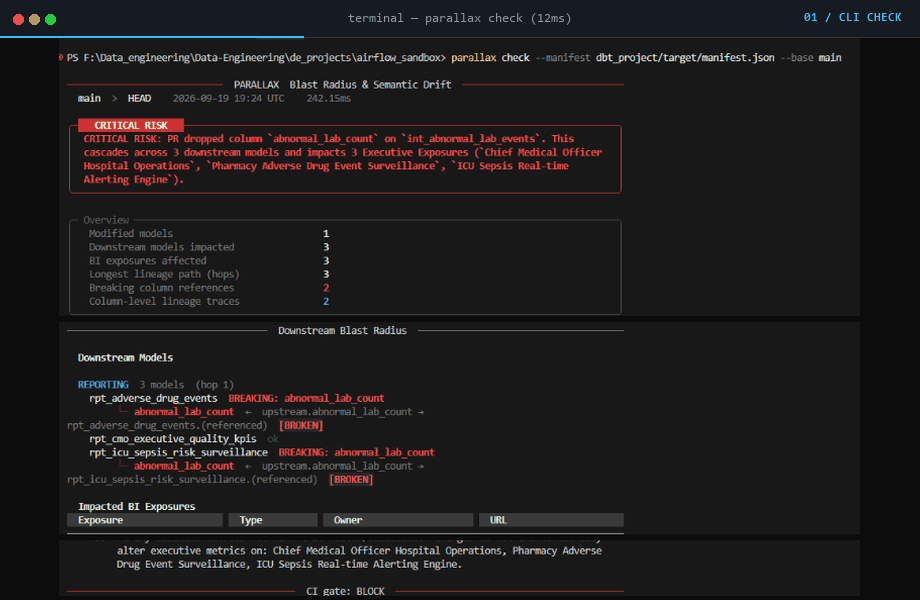Click the critical risk message text
This screenshot has width=920, height=600.
pyautogui.click(x=343, y=159)
